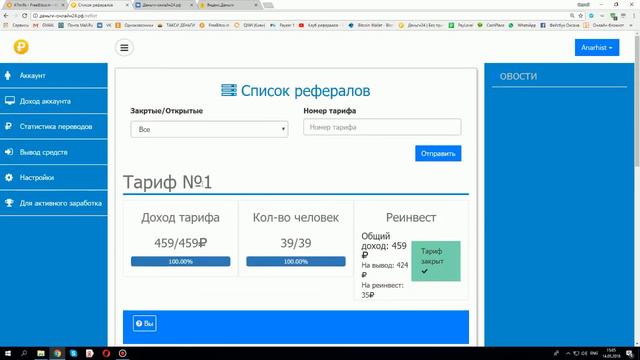
Task: Click the Тариф закрыт green badge
Action: tap(436, 261)
